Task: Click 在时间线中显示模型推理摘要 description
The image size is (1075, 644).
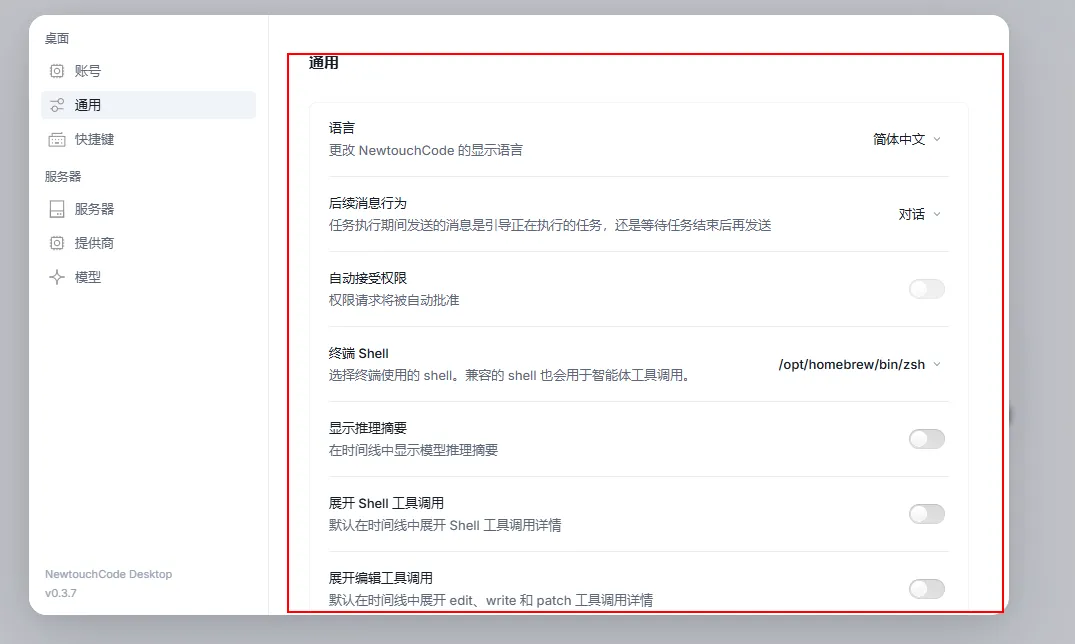Action: 413,450
